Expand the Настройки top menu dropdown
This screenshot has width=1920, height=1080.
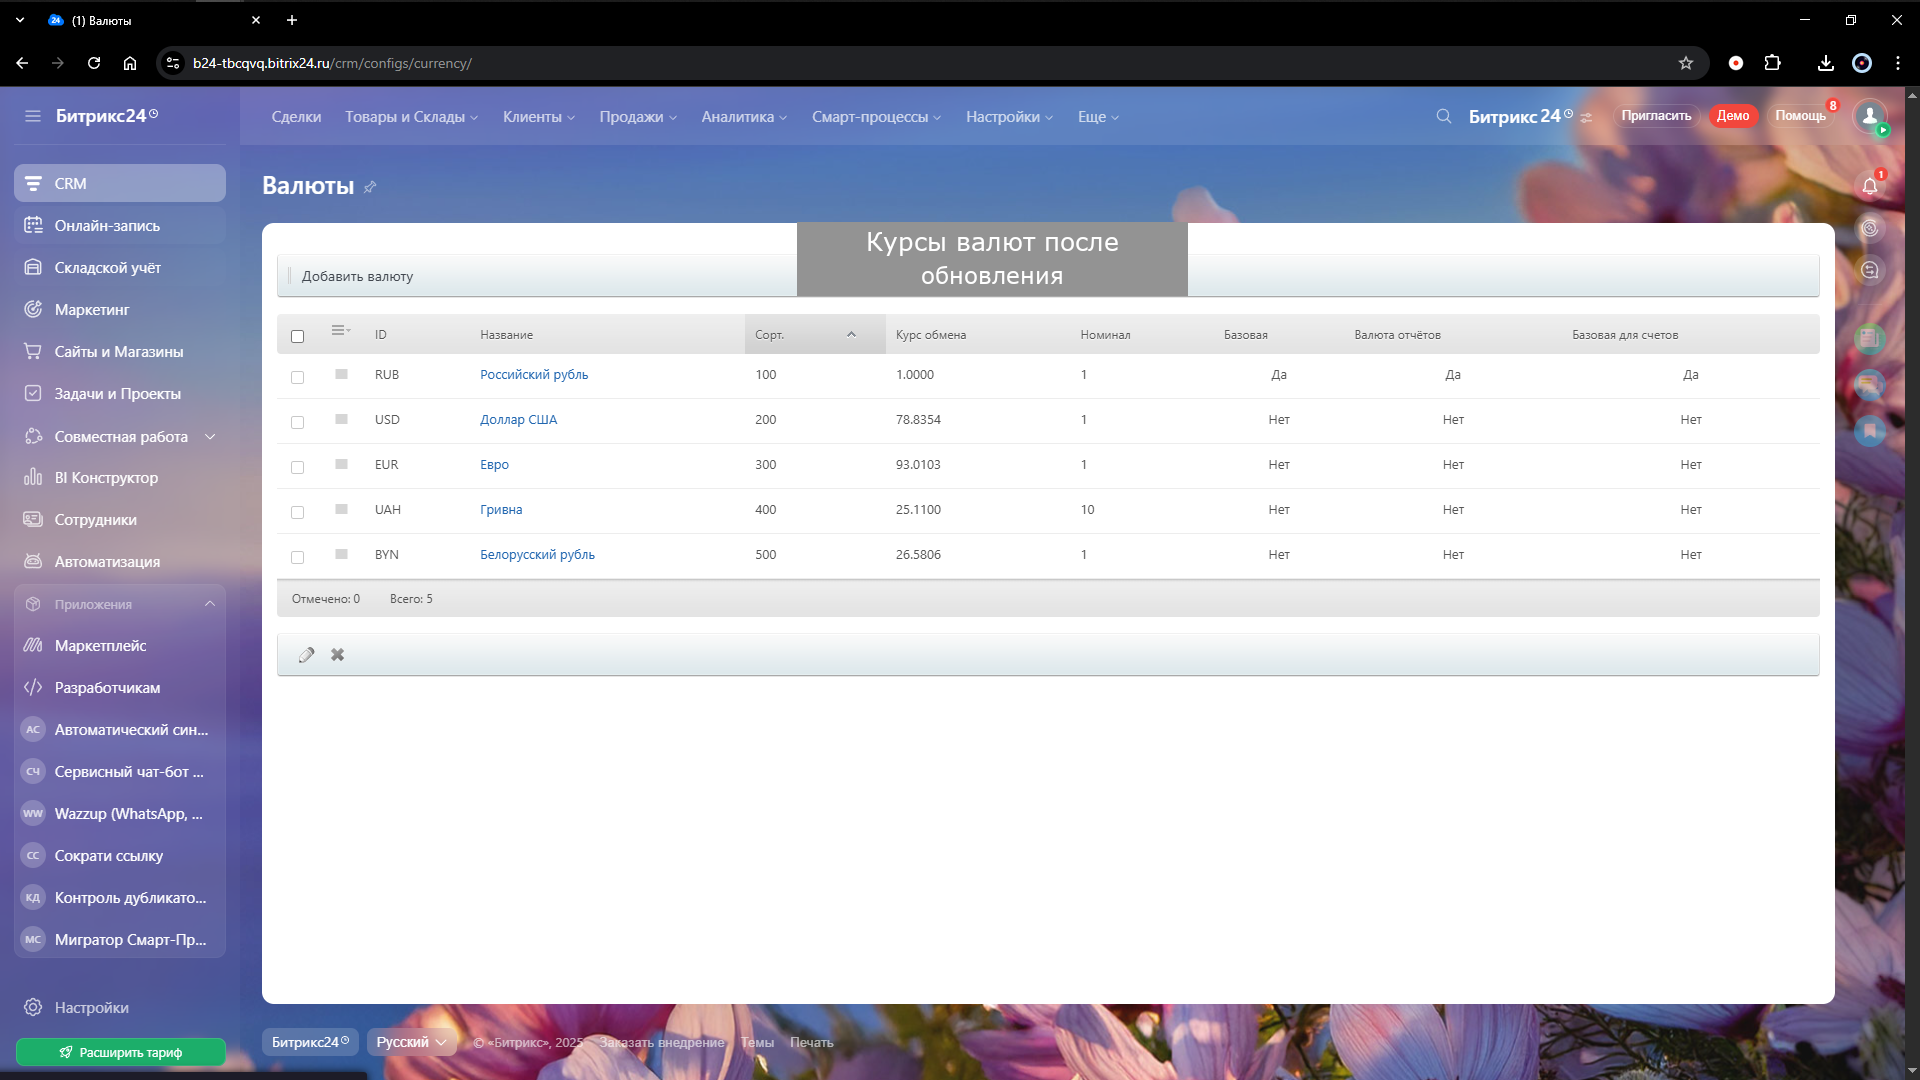click(1009, 117)
